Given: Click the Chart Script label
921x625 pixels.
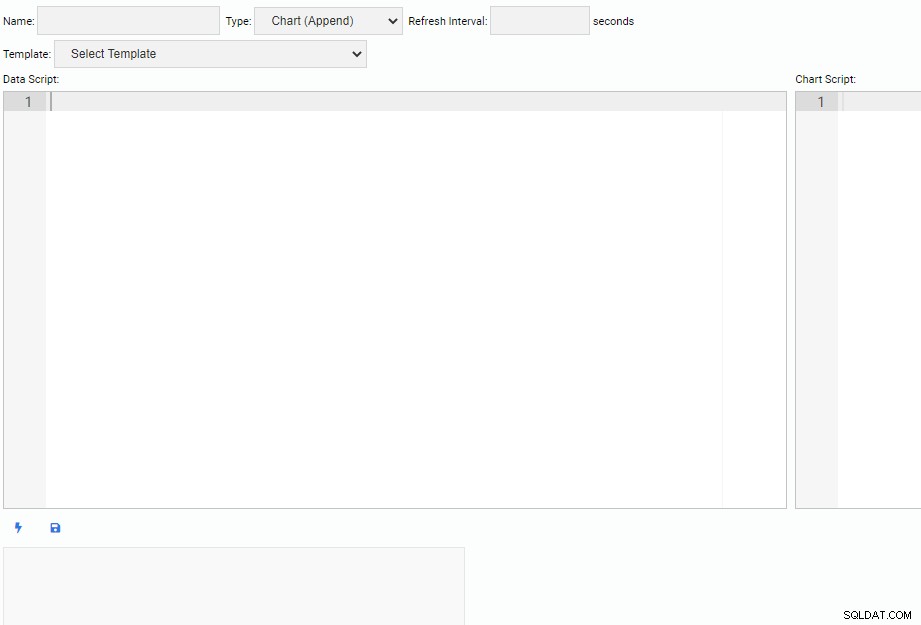Looking at the screenshot, I should [x=825, y=79].
